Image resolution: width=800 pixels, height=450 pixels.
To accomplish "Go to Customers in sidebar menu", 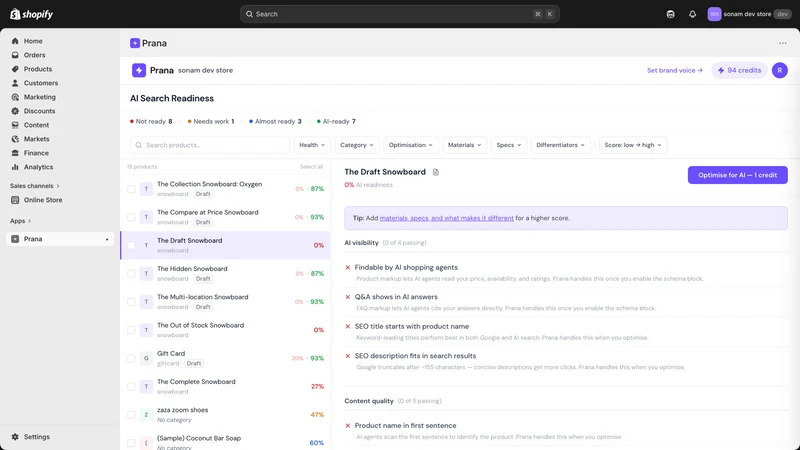I will [x=41, y=83].
